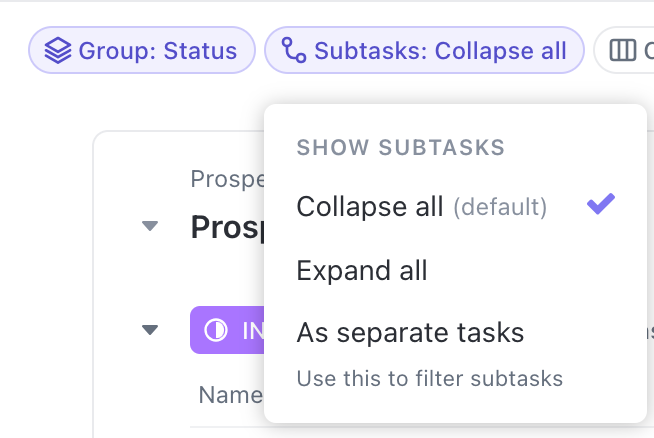Click the layers icon in Group chip
Viewport: 654px width, 438px height.
pos(58,50)
